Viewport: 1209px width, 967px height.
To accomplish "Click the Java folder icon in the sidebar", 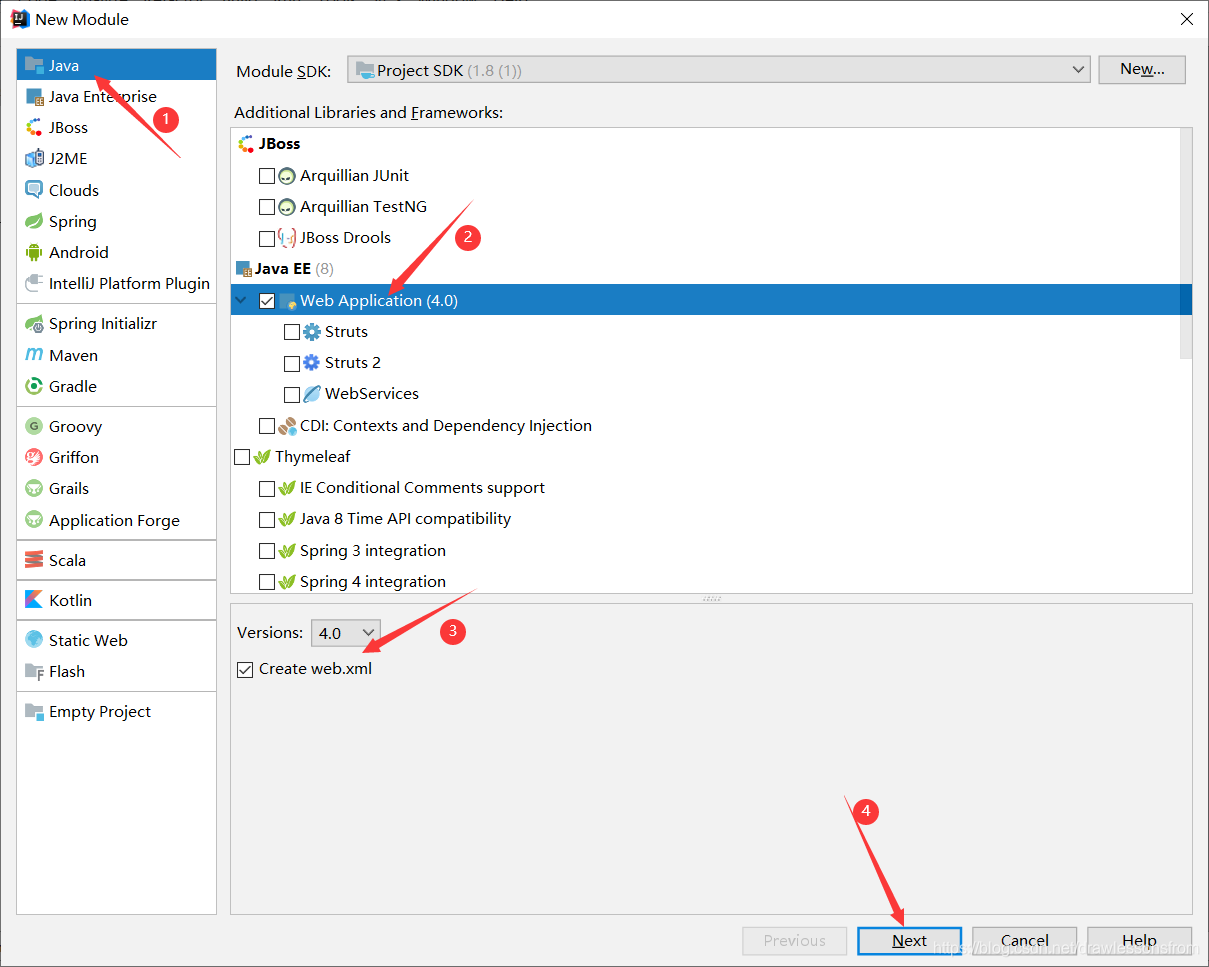I will [35, 65].
